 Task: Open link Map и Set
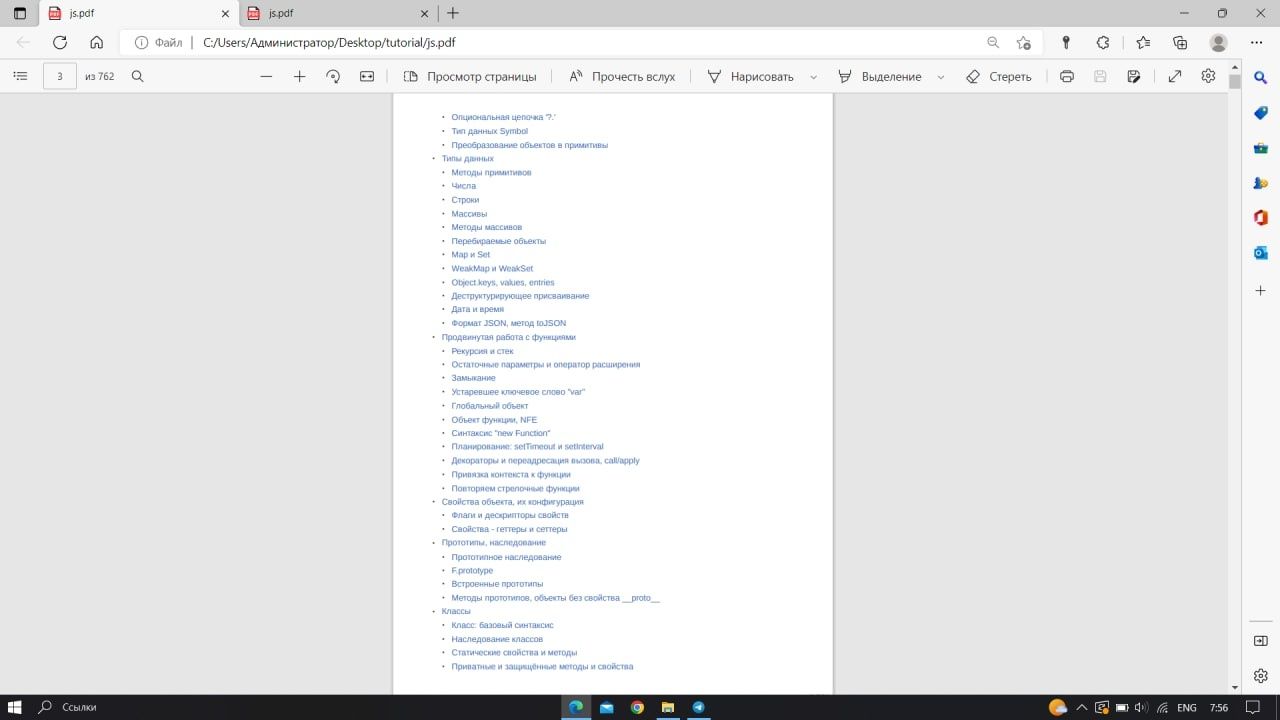click(x=470, y=254)
